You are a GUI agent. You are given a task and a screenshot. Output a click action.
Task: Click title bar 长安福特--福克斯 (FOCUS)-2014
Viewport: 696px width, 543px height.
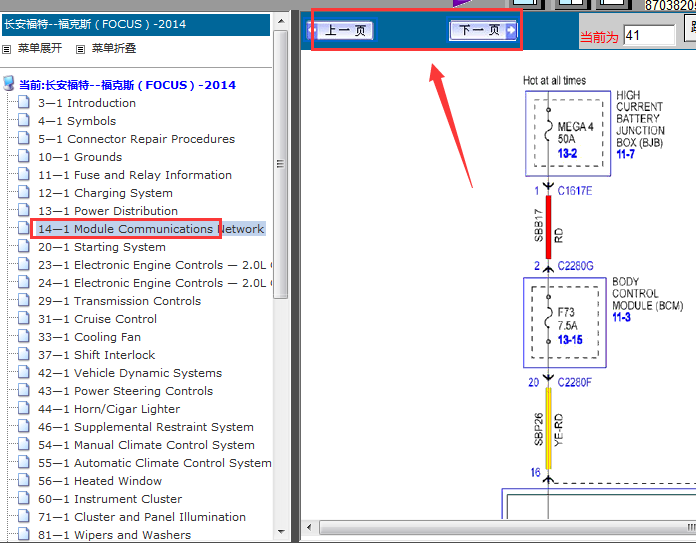click(136, 24)
